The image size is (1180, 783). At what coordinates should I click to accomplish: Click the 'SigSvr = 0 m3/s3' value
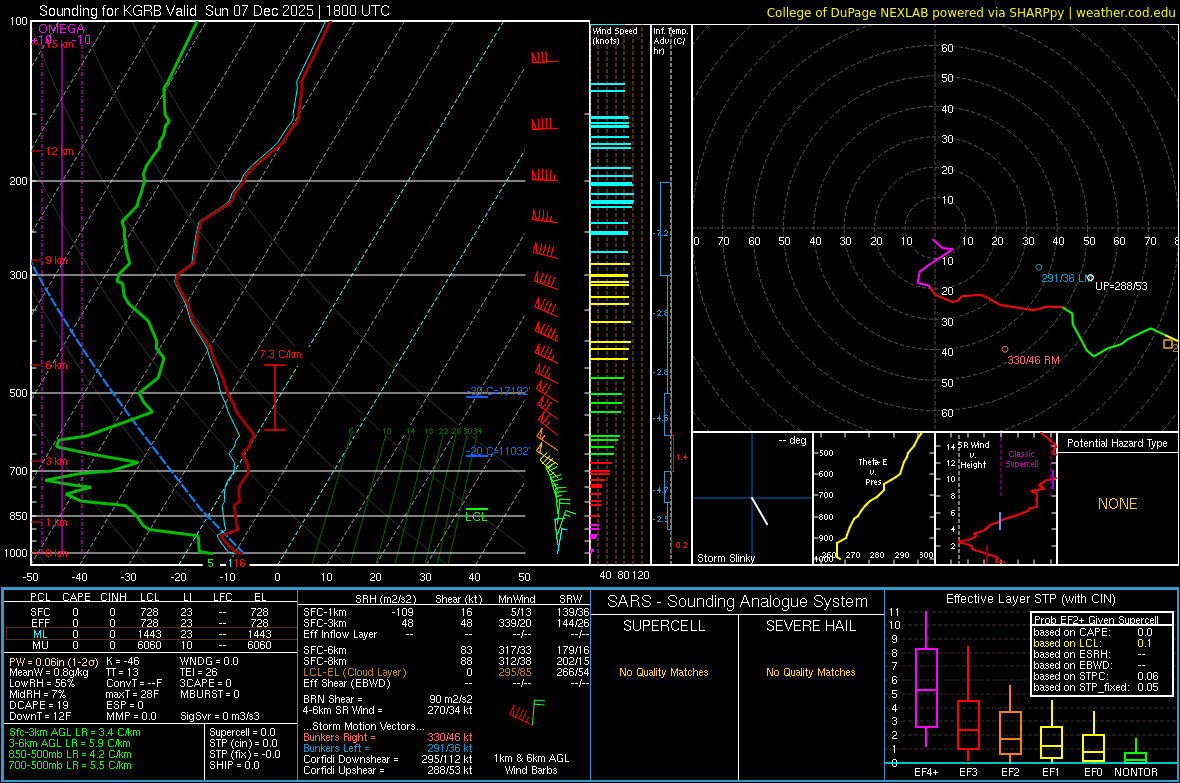[220, 717]
